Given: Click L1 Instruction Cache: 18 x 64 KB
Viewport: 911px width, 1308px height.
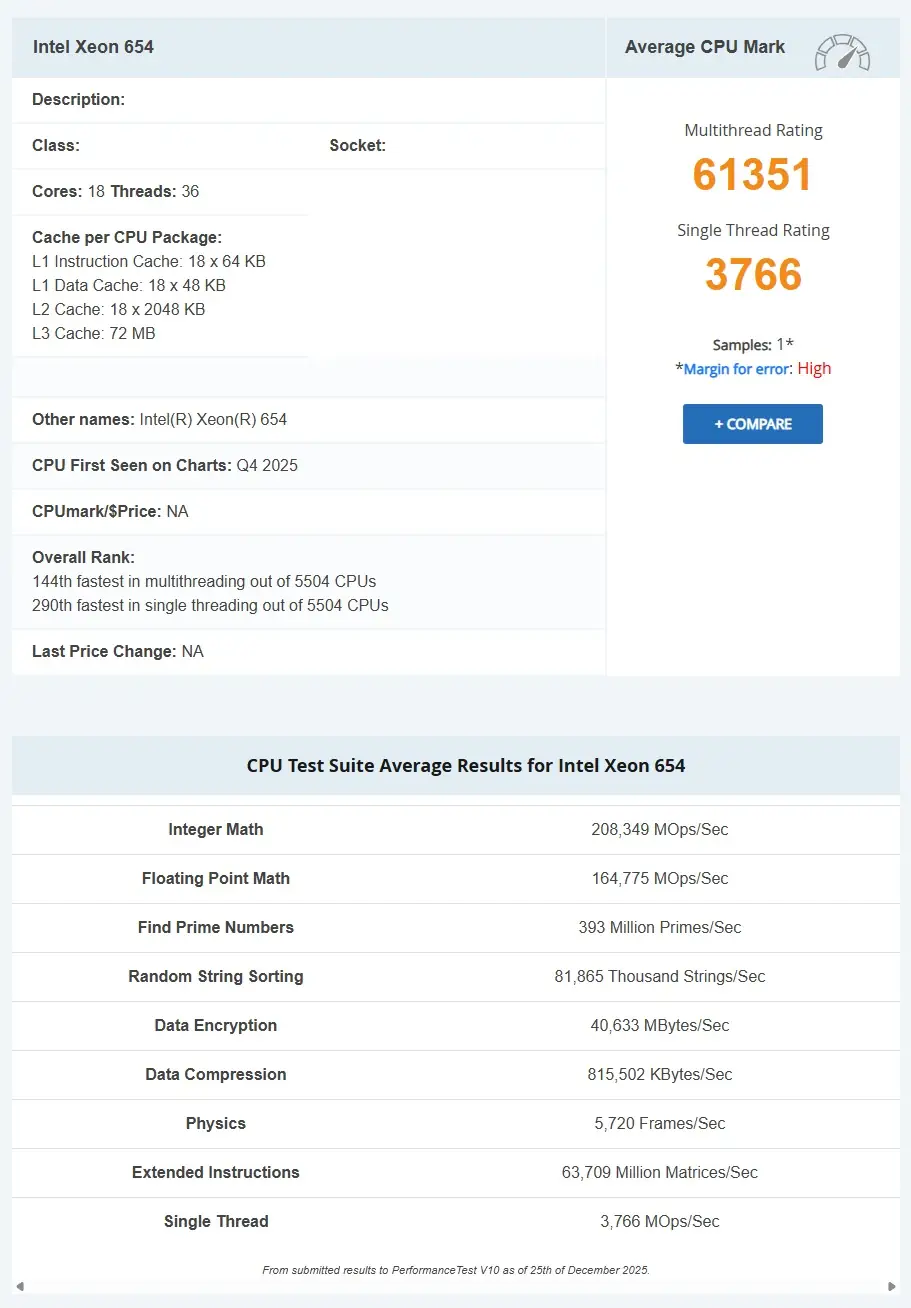Looking at the screenshot, I should coord(149,262).
